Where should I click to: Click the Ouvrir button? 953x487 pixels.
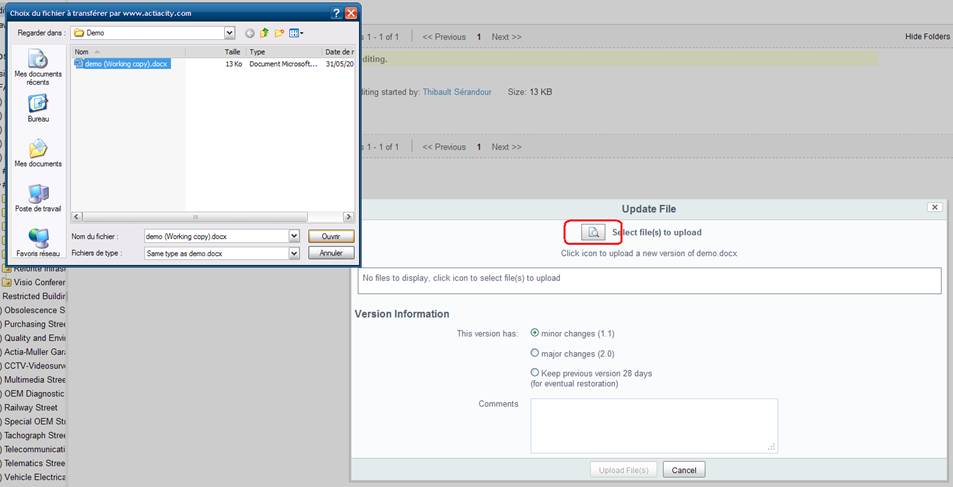pyautogui.click(x=331, y=236)
